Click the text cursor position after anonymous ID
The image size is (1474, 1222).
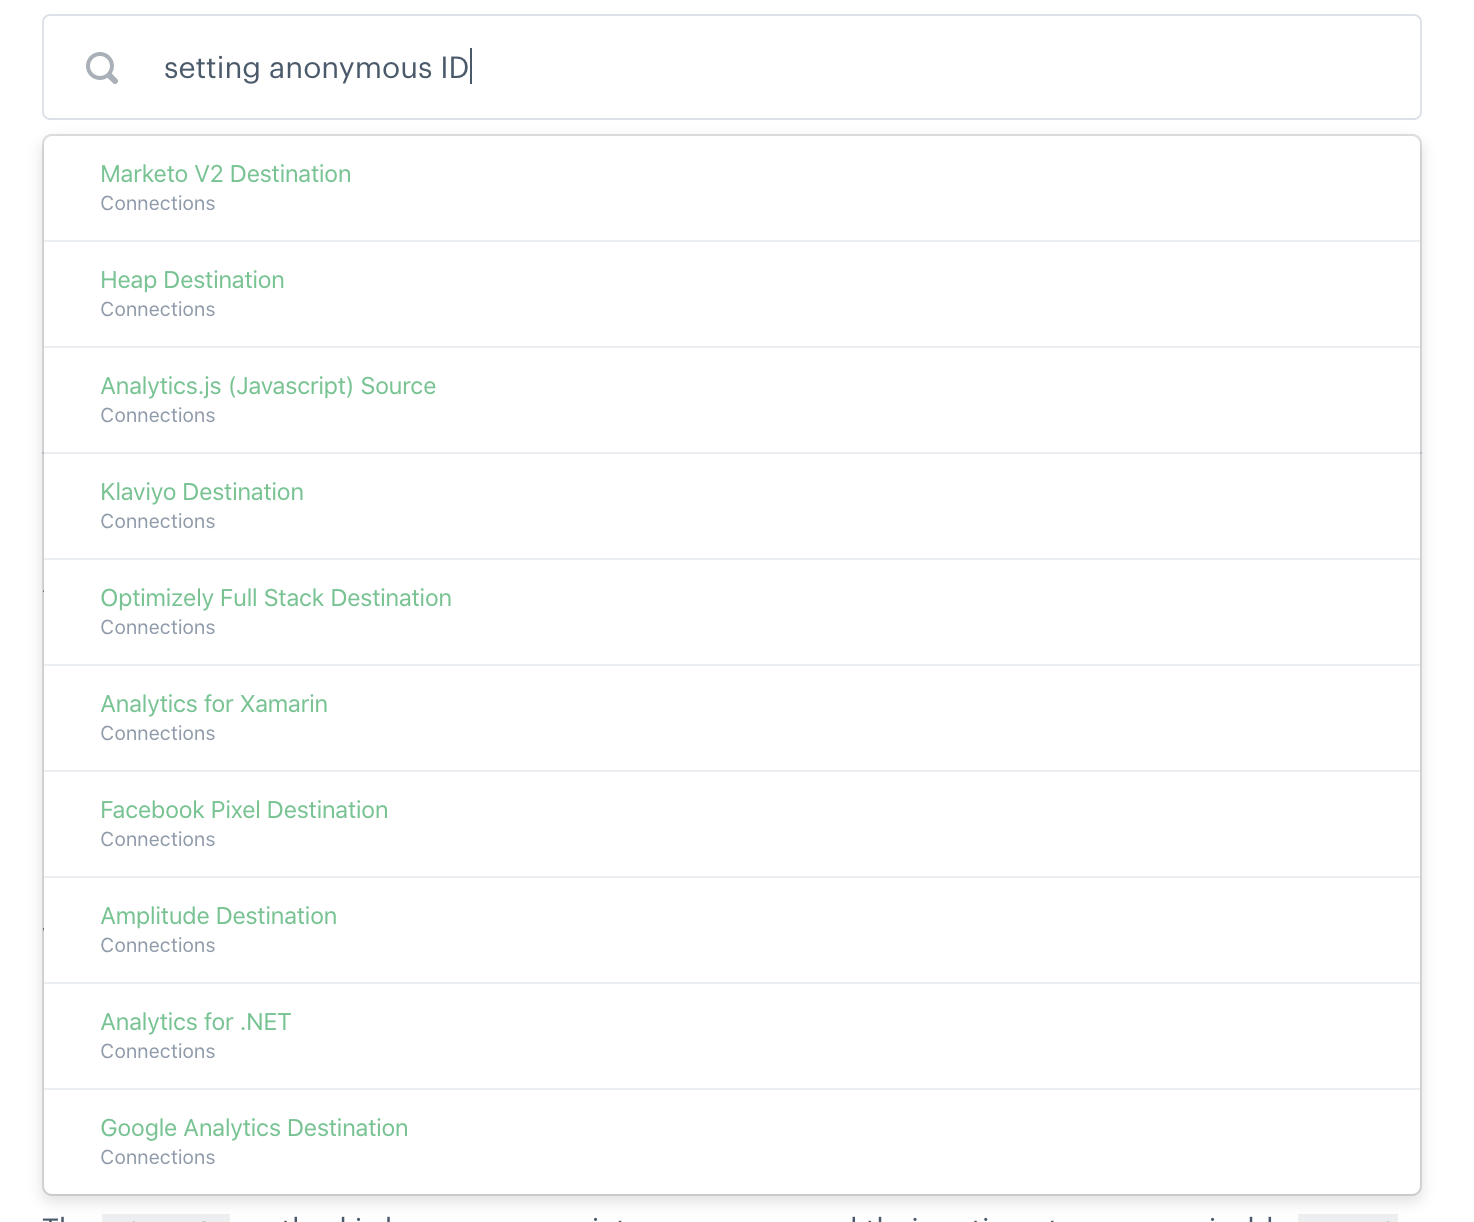click(471, 67)
